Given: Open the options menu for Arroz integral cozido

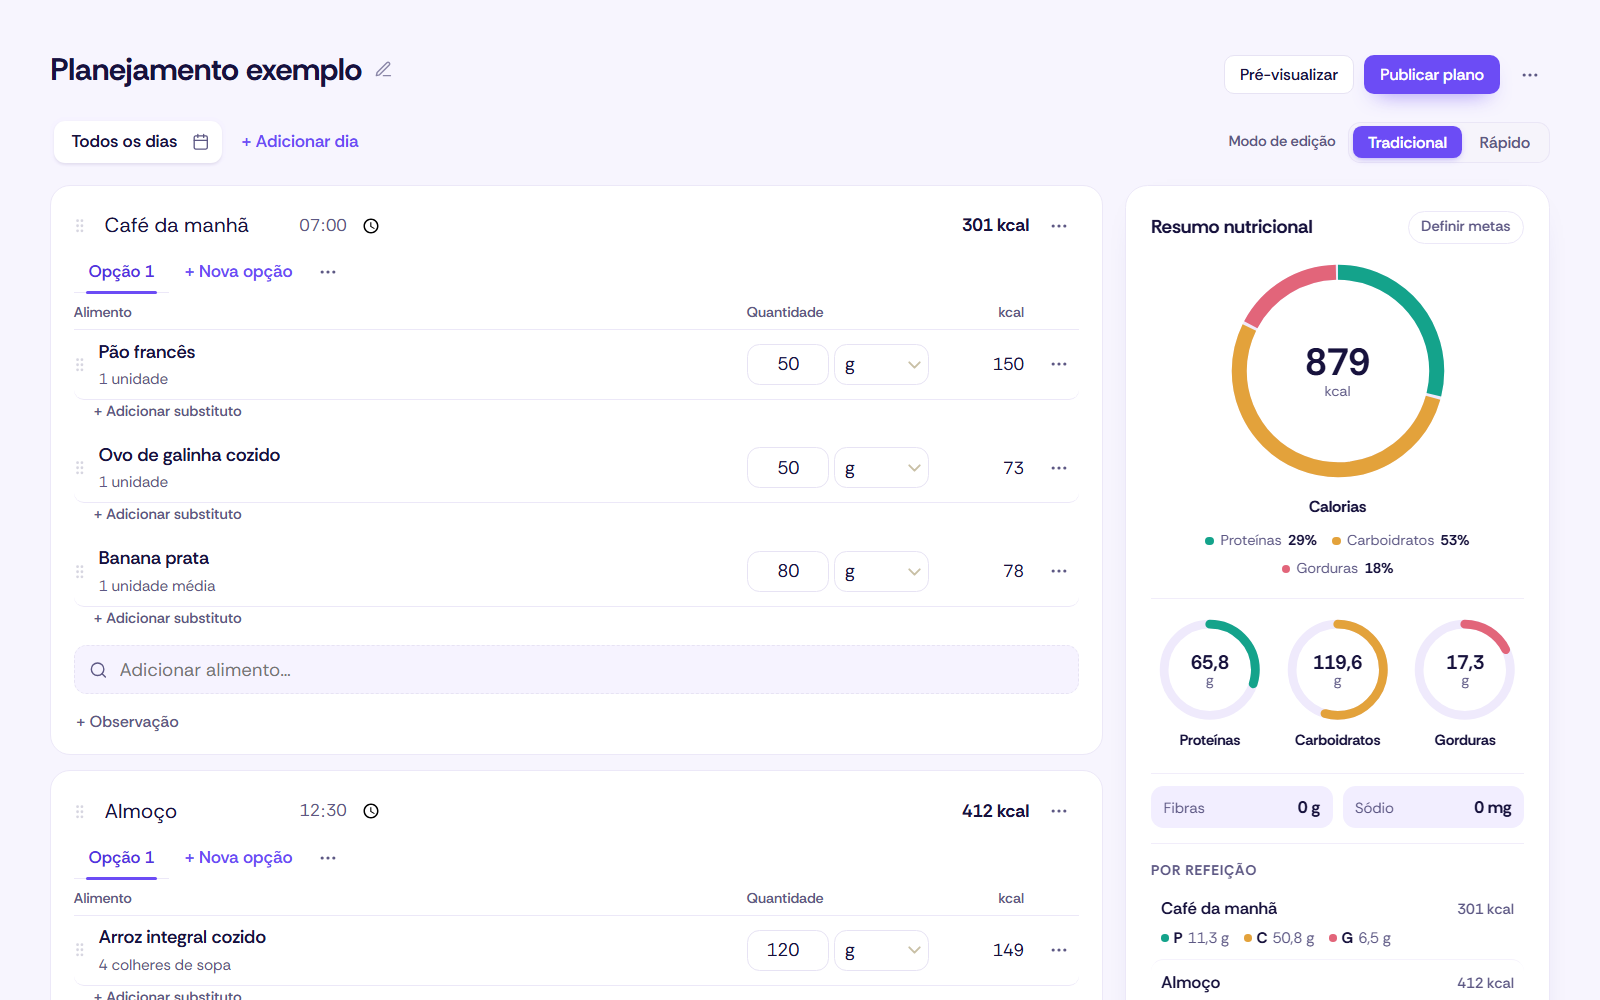Looking at the screenshot, I should click(x=1059, y=950).
